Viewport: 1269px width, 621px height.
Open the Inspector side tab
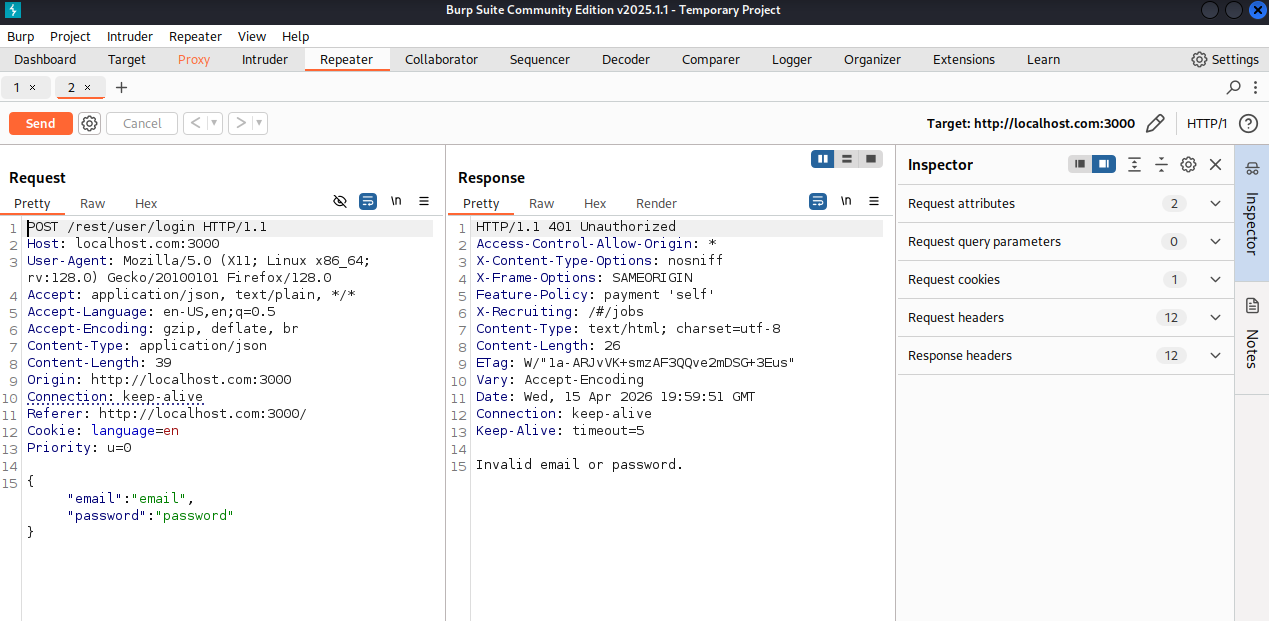pyautogui.click(x=1251, y=213)
